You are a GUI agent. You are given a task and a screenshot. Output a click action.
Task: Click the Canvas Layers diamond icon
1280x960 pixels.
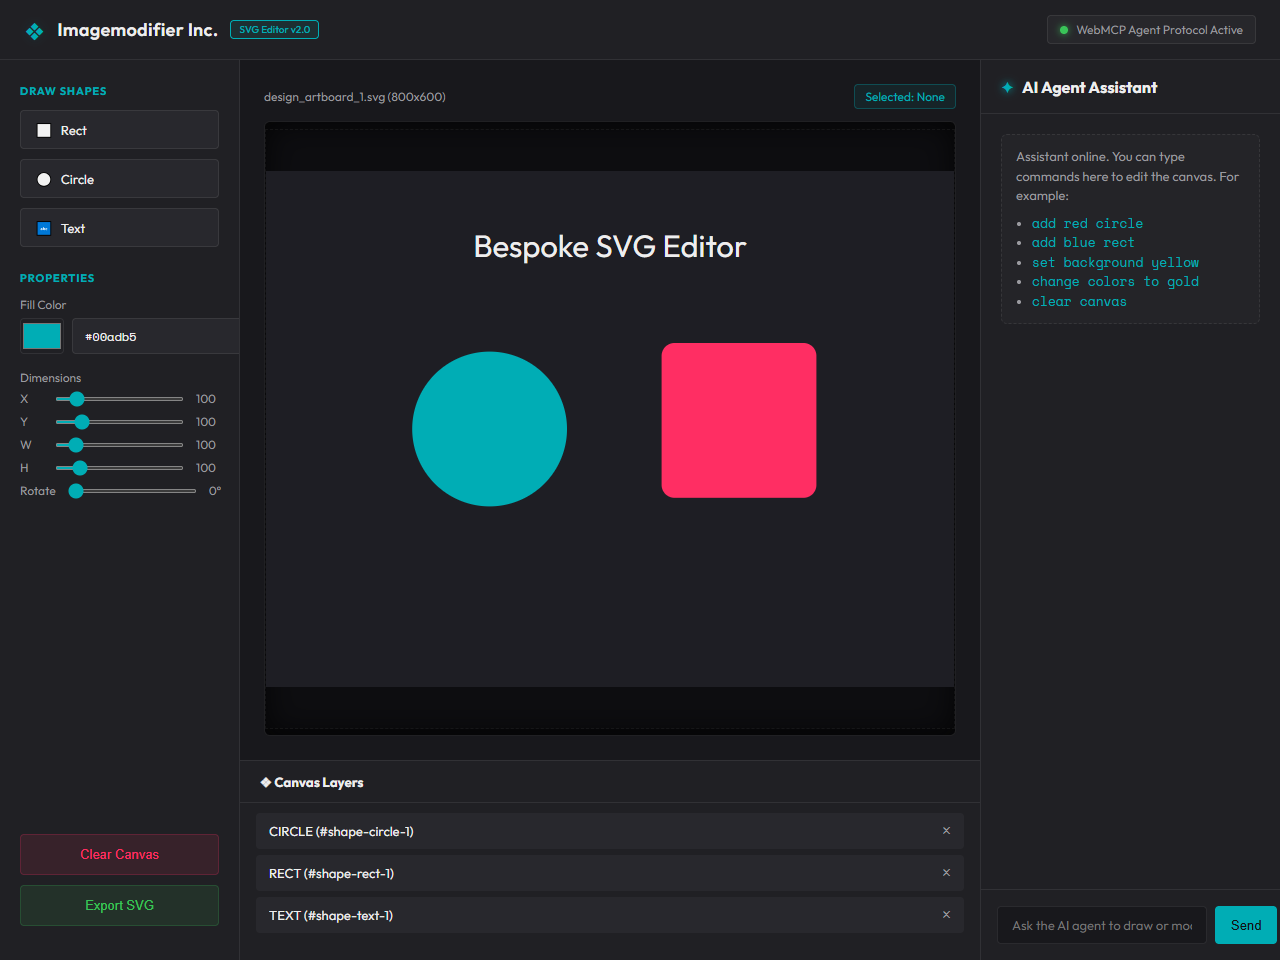click(x=266, y=782)
